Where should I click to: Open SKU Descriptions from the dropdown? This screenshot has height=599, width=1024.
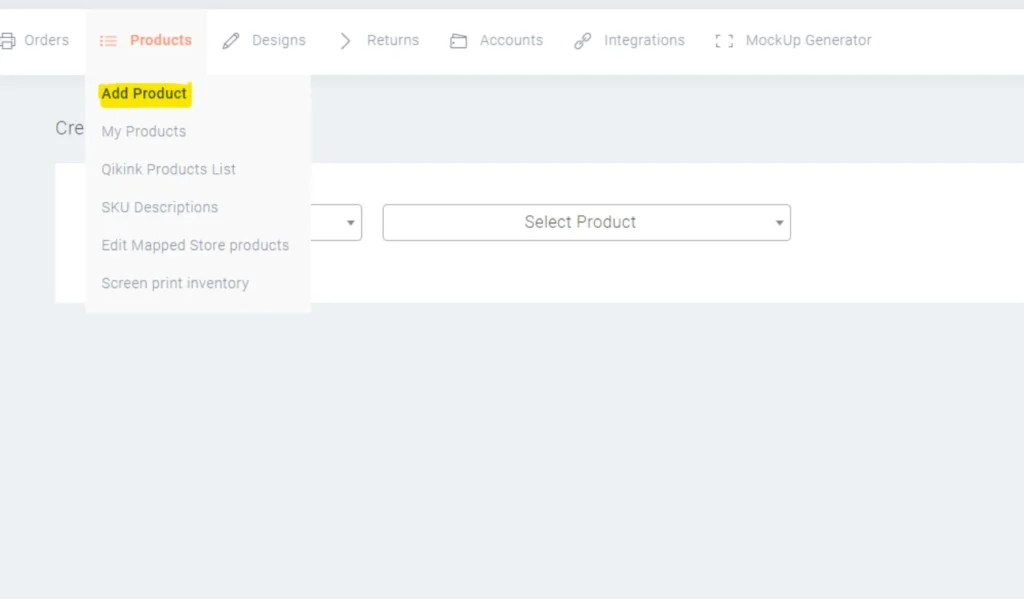point(159,207)
